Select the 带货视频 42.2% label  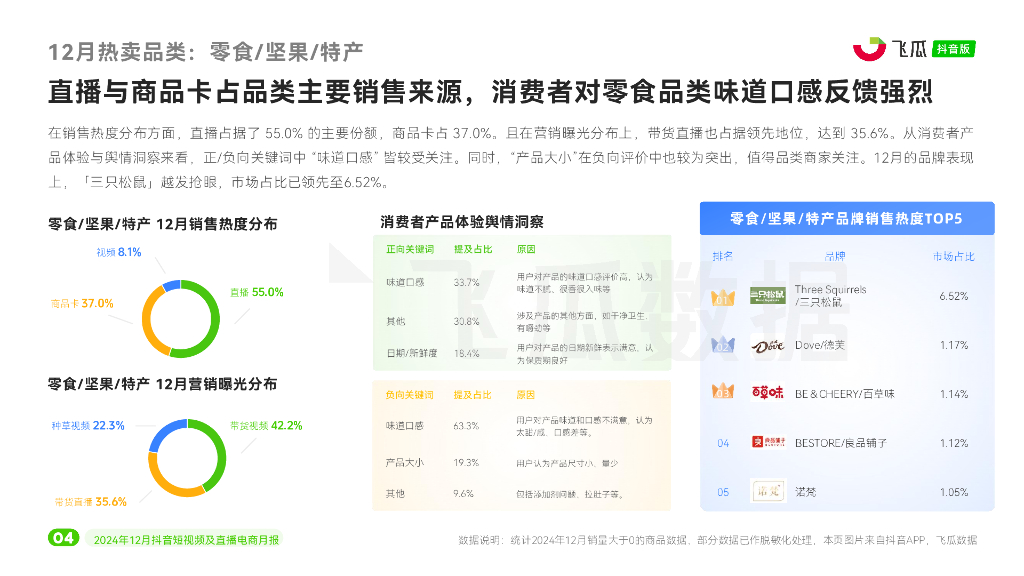click(x=266, y=426)
